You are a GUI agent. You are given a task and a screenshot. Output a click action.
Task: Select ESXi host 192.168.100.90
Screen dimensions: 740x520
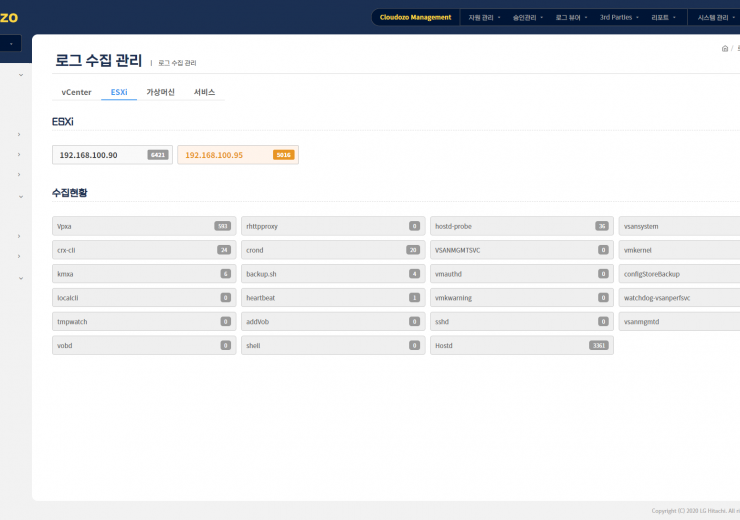point(100,155)
